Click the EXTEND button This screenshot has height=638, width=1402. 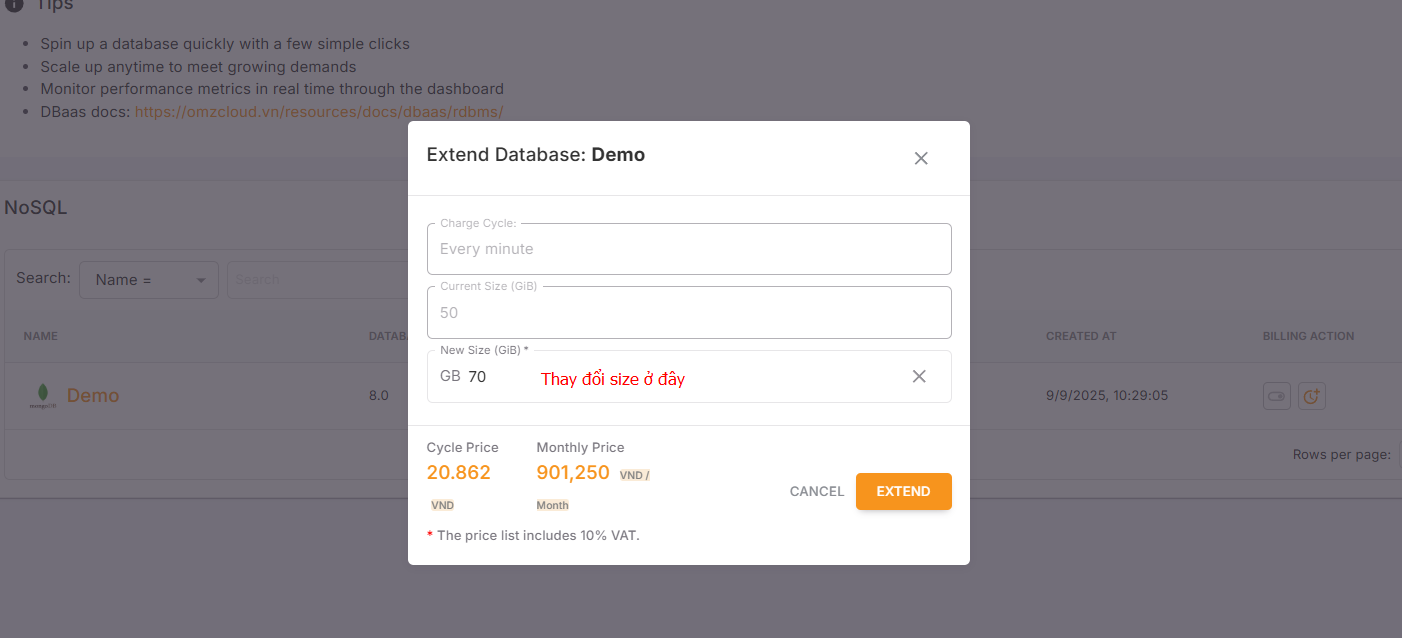click(903, 491)
